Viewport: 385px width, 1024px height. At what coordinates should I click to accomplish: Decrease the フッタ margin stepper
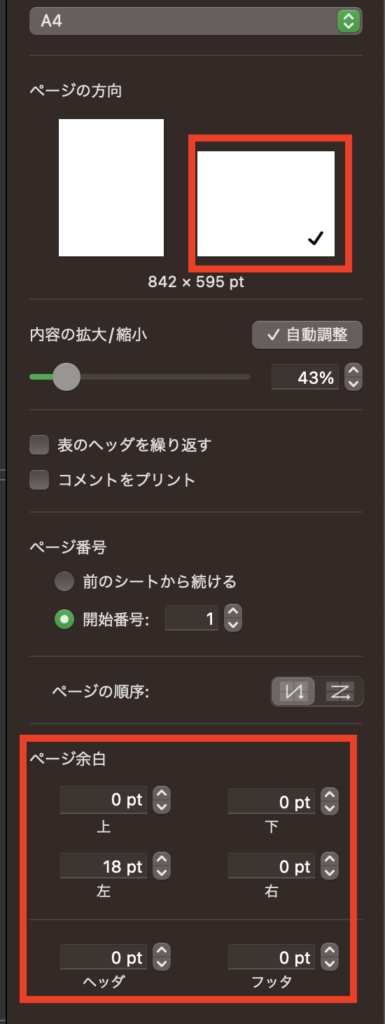[331, 964]
